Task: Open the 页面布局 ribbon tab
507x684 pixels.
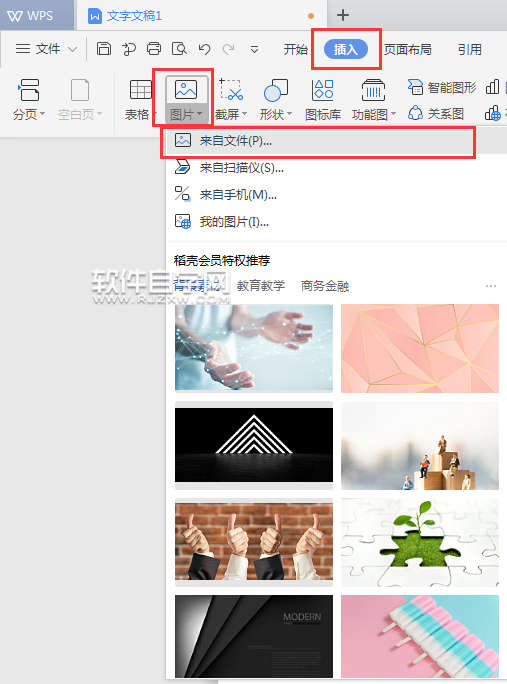Action: click(x=408, y=49)
